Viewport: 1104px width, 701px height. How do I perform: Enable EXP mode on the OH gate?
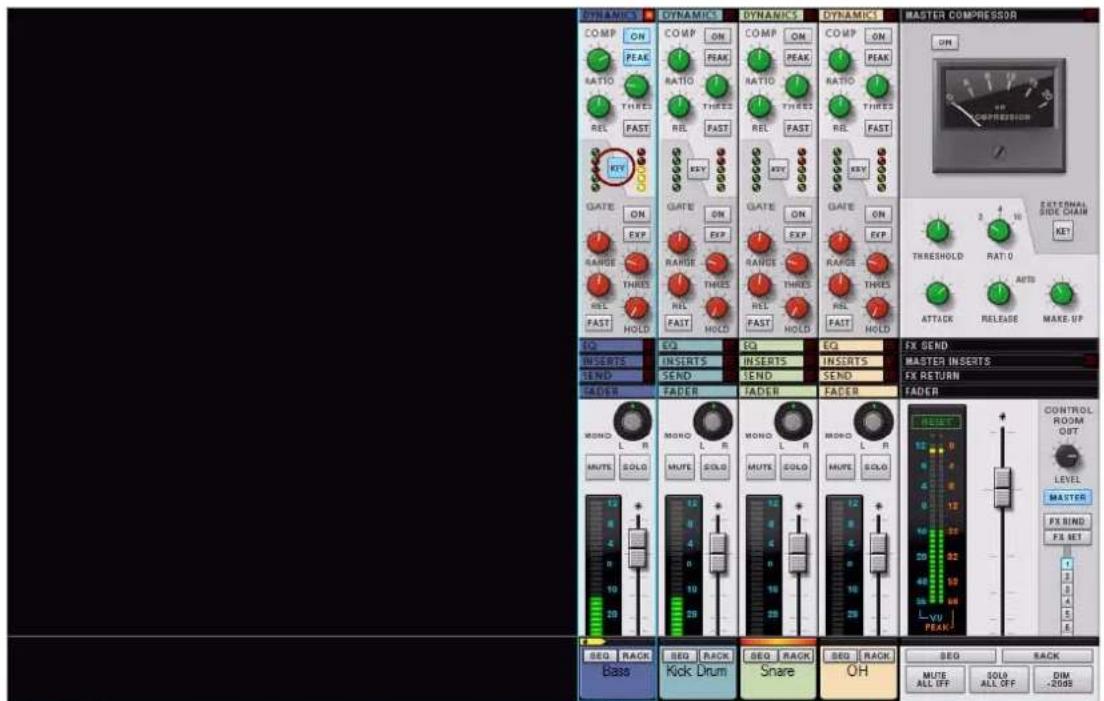tap(878, 235)
